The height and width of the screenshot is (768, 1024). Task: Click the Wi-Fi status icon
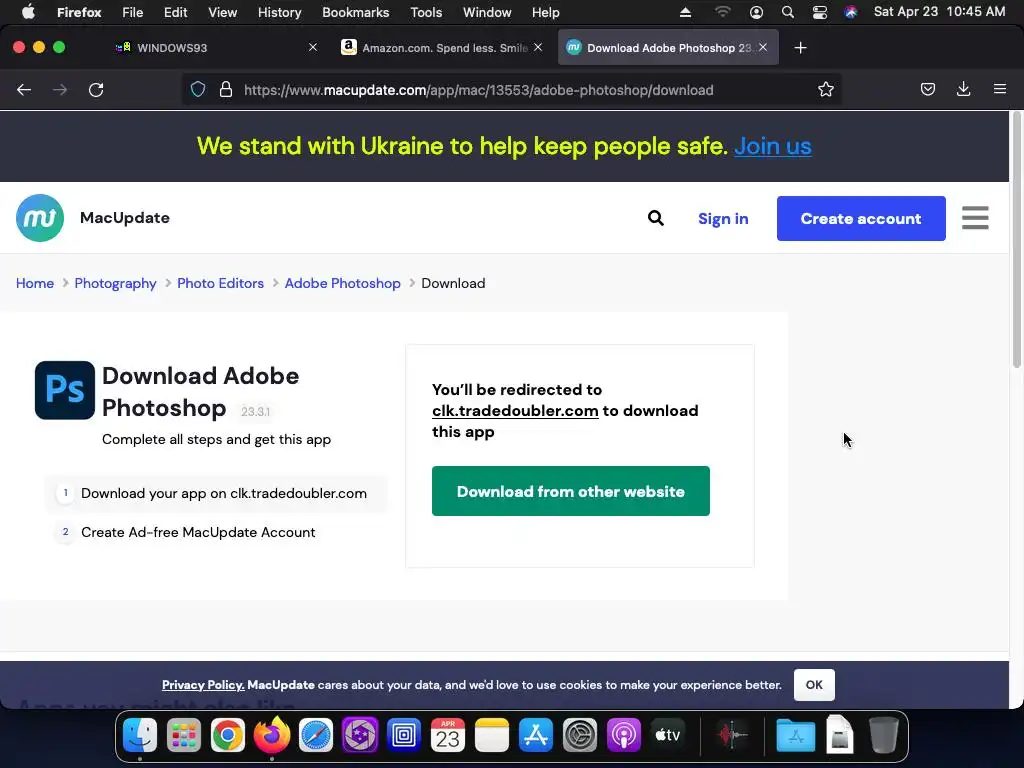722,12
